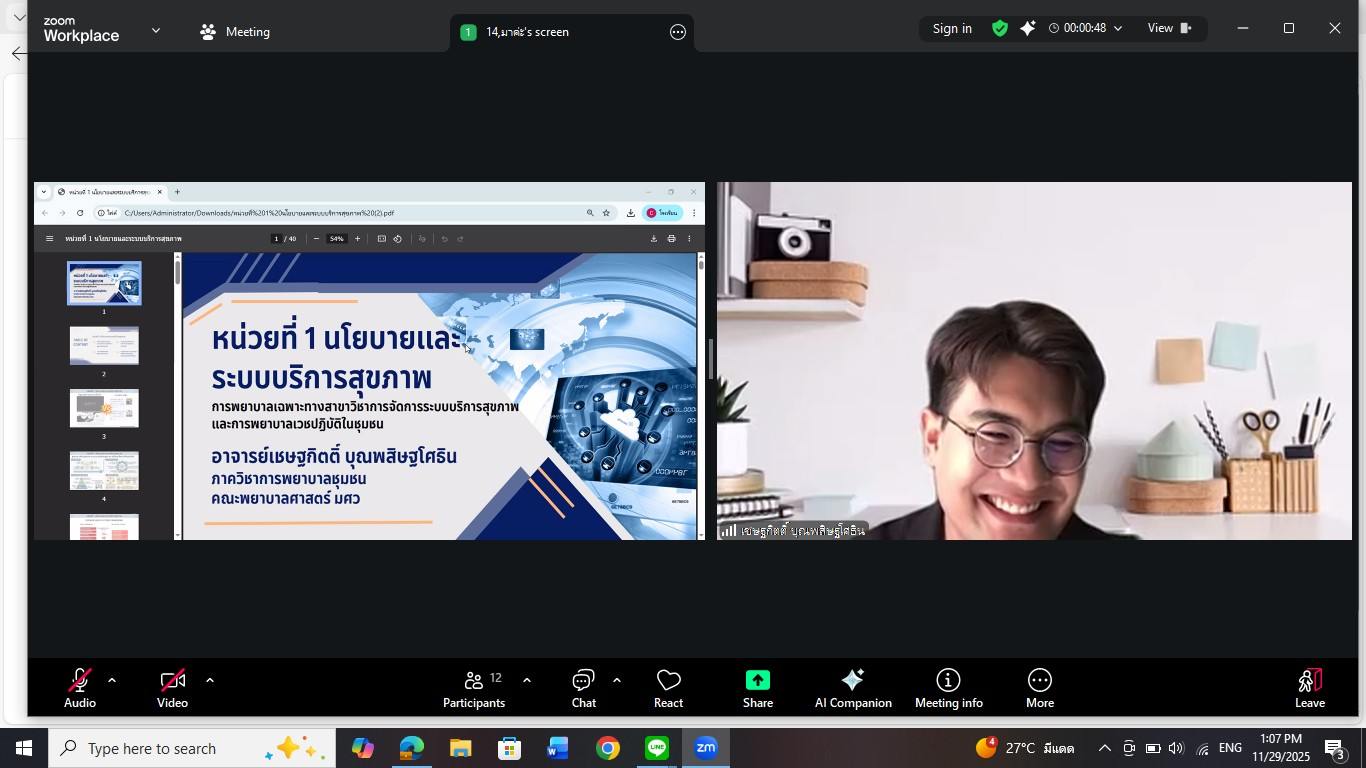Mute the microphone with the Audio button

(79, 687)
